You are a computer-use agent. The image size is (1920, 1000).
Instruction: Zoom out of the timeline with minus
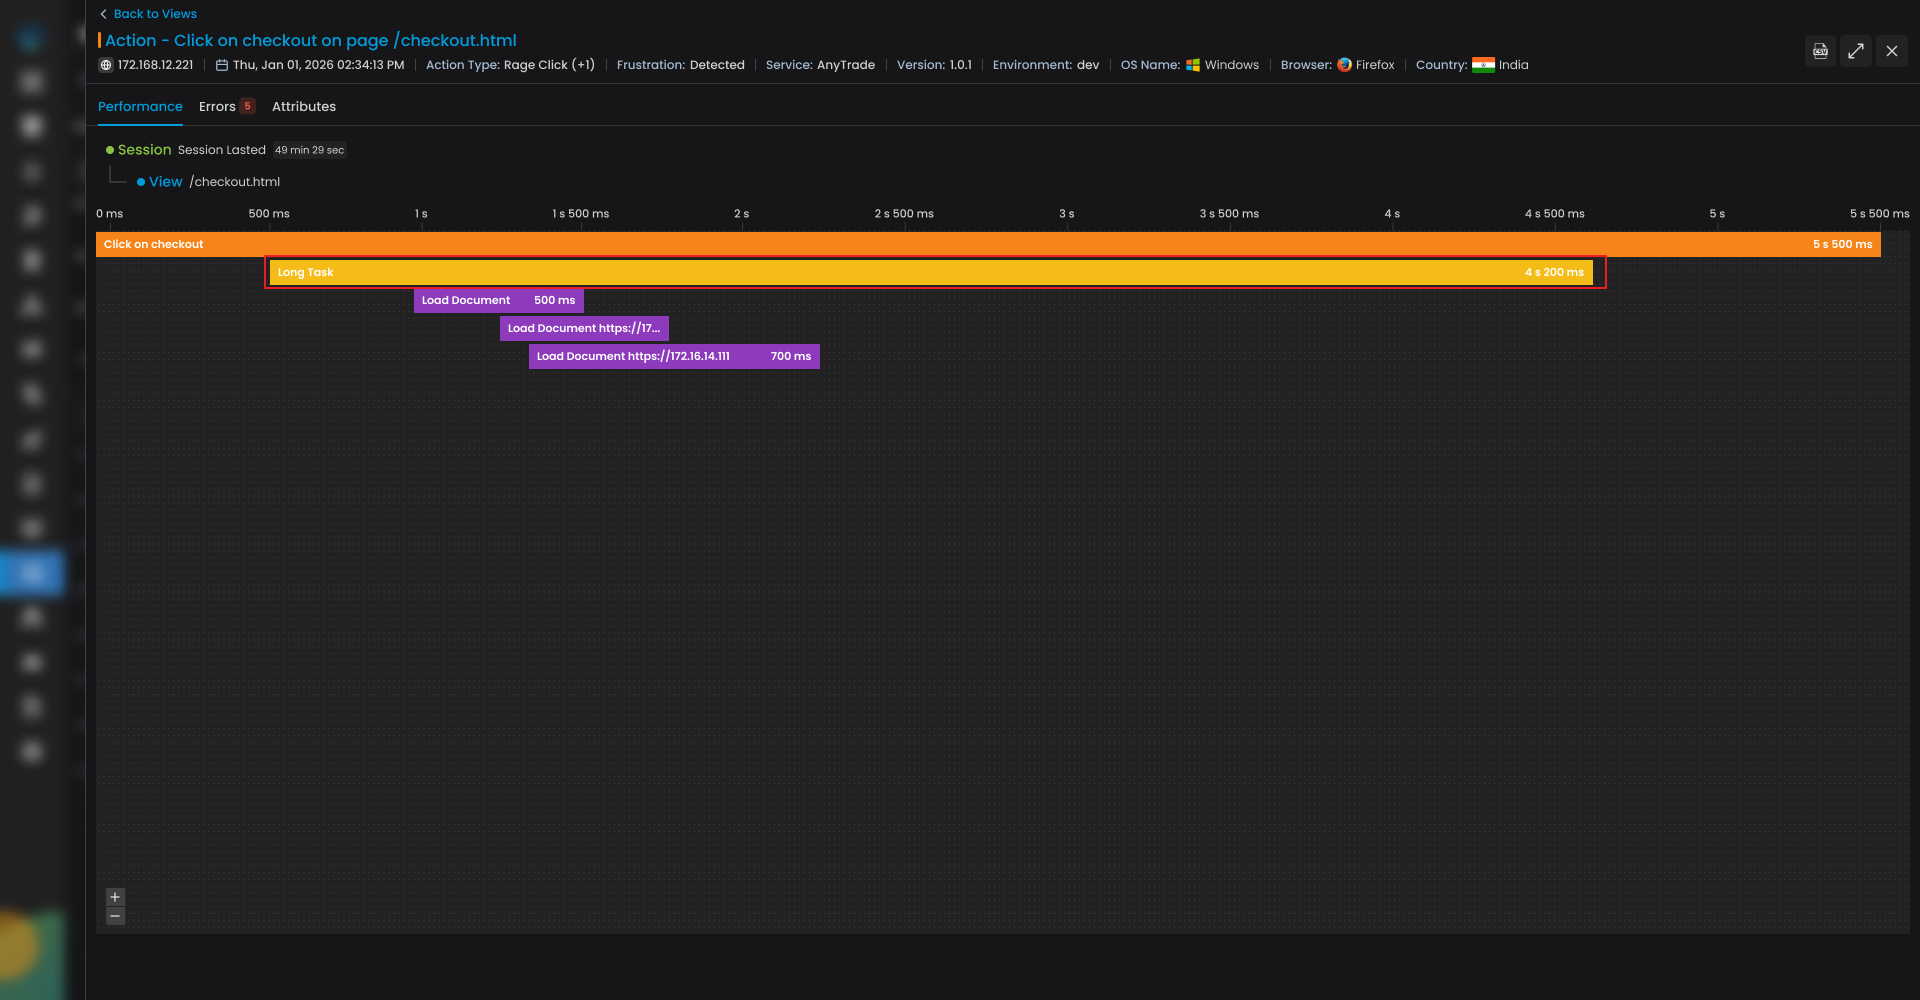115,916
